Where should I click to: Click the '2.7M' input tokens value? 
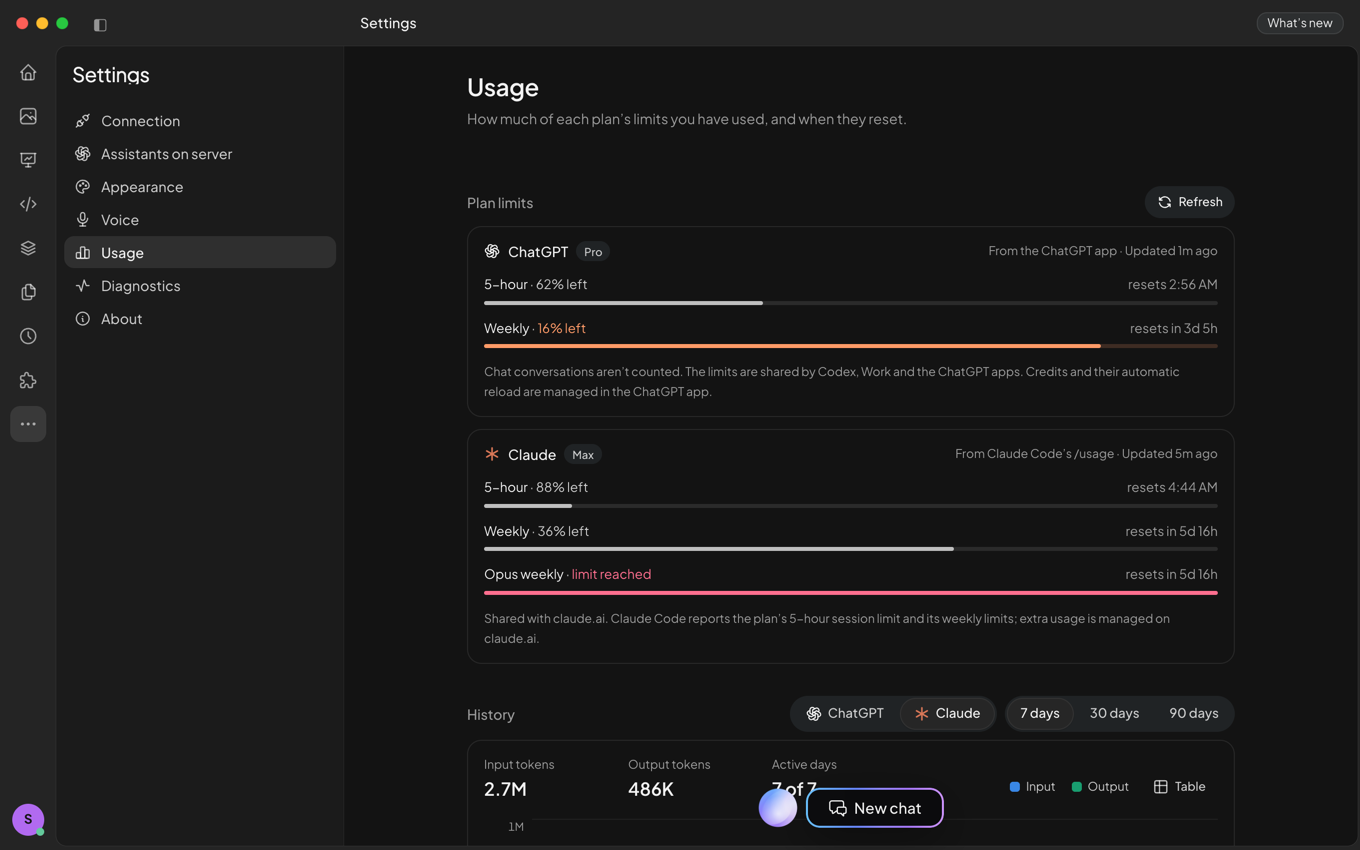[505, 789]
